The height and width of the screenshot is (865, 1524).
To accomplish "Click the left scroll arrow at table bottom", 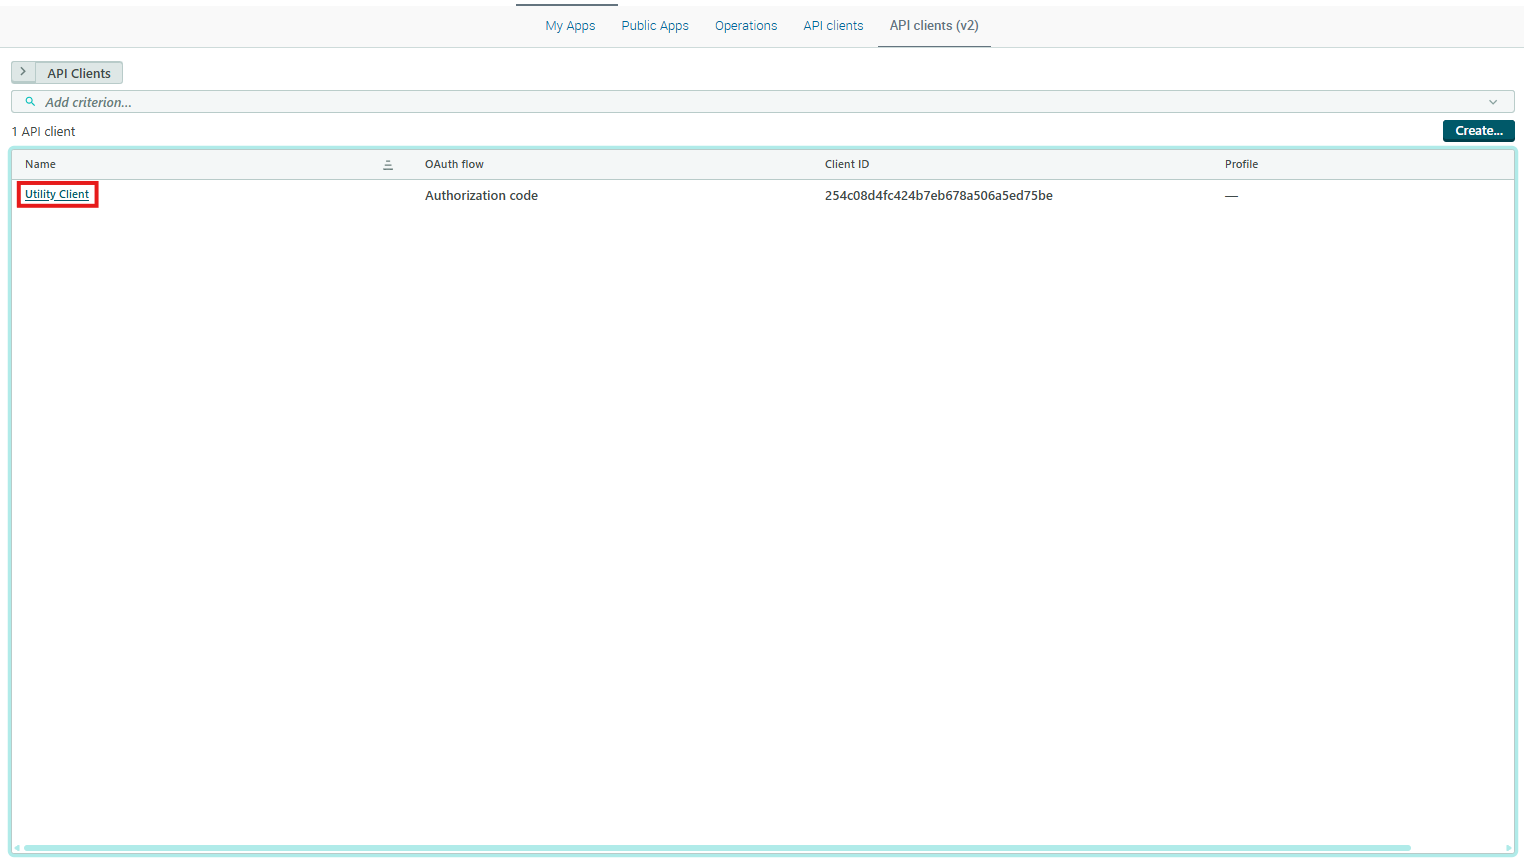I will 17,848.
